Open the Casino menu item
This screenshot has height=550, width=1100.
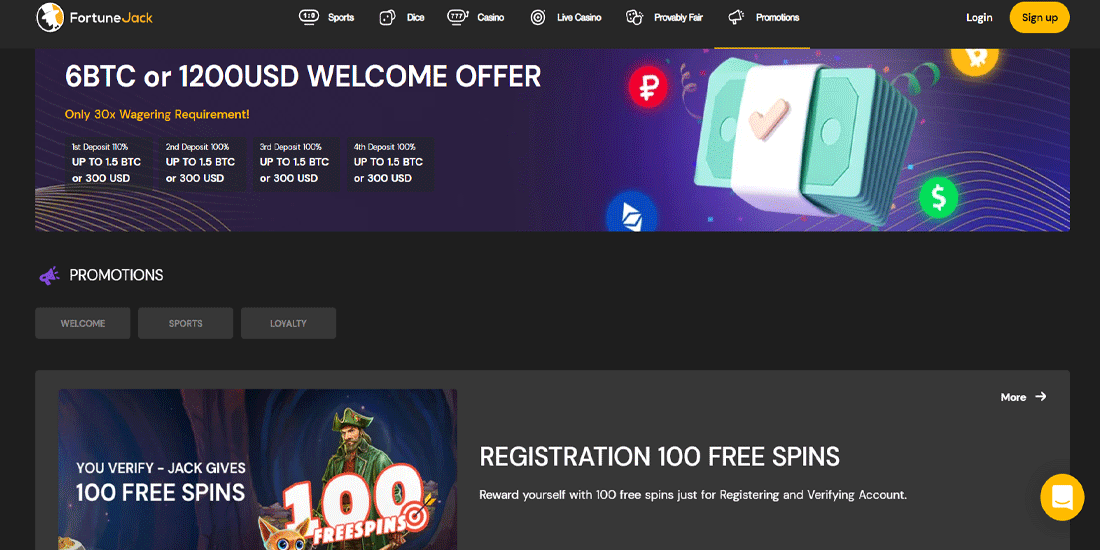490,18
